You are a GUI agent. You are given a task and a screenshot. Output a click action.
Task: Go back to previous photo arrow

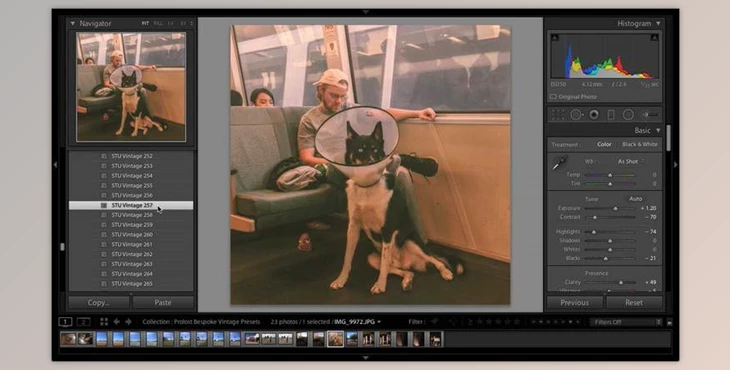pos(116,322)
